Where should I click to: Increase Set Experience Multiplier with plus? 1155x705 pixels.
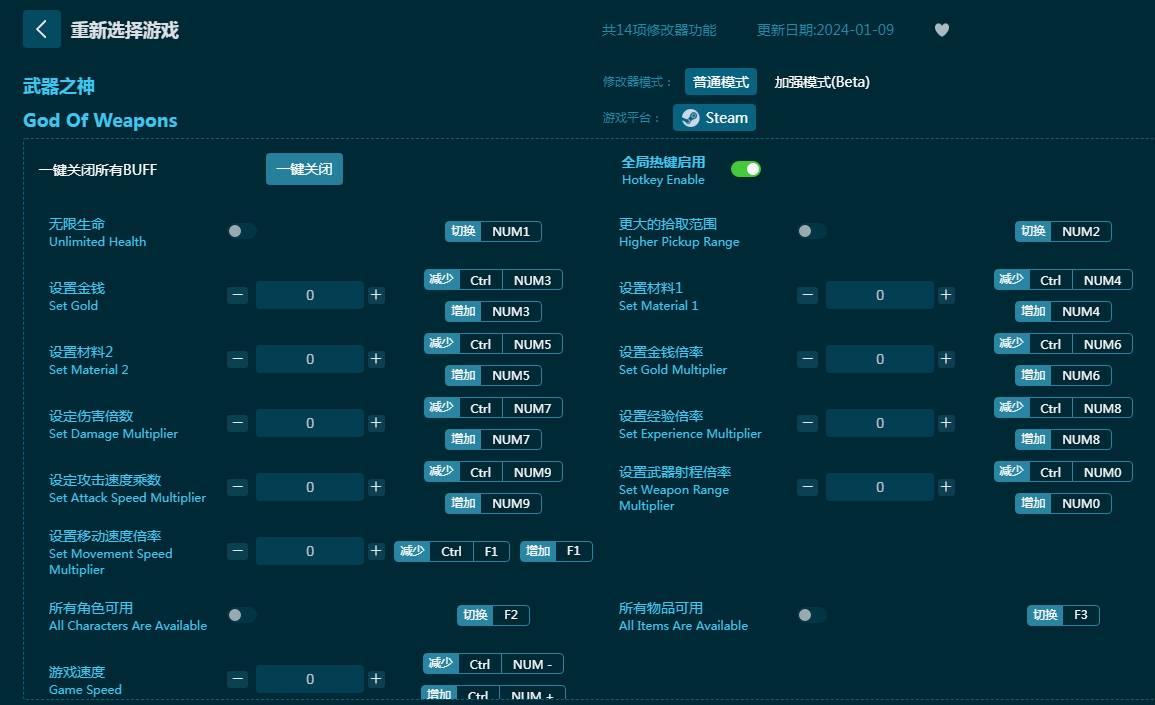[x=946, y=424]
